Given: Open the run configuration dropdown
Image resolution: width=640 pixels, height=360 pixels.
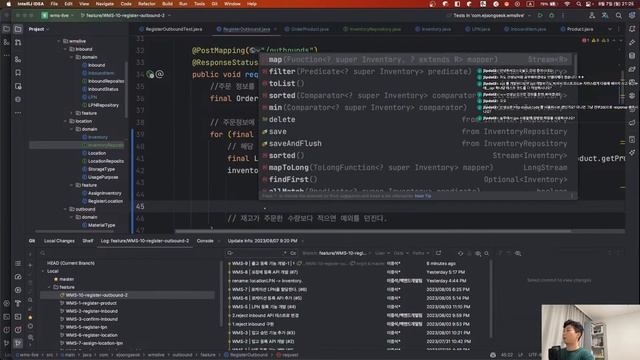Looking at the screenshot, I should (x=489, y=16).
